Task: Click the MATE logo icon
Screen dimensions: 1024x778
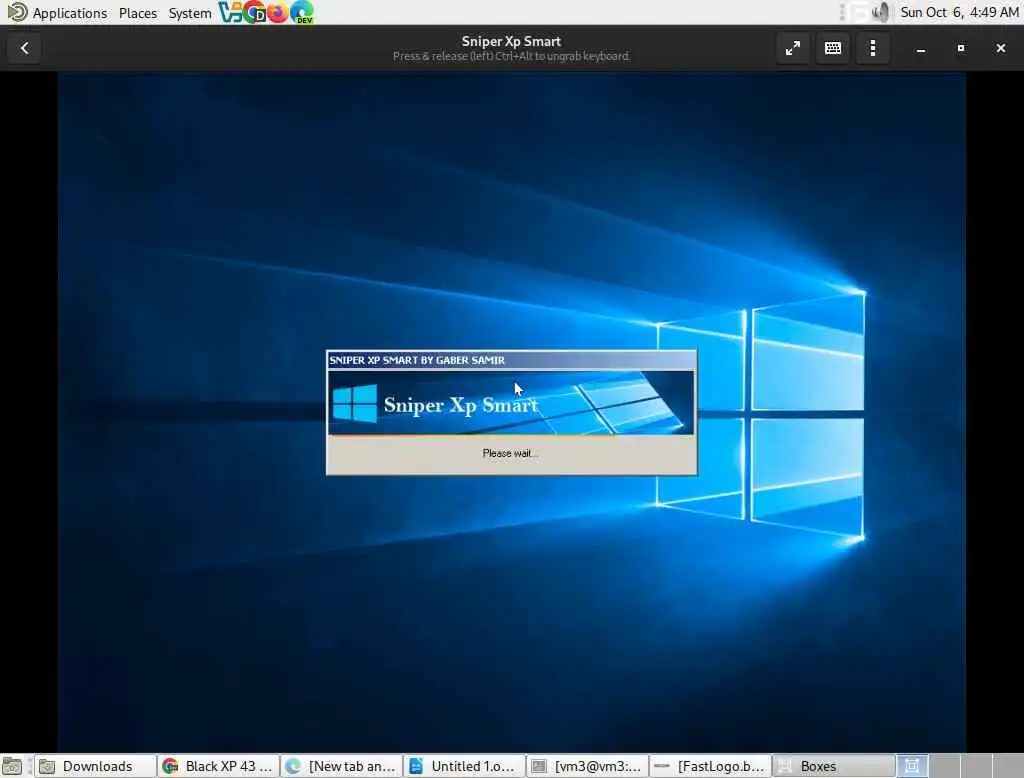Action: tap(16, 12)
